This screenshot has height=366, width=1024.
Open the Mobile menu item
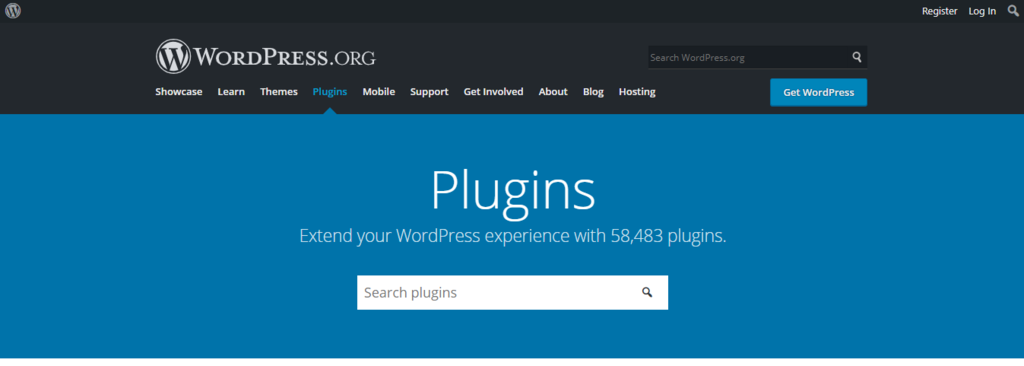(379, 92)
